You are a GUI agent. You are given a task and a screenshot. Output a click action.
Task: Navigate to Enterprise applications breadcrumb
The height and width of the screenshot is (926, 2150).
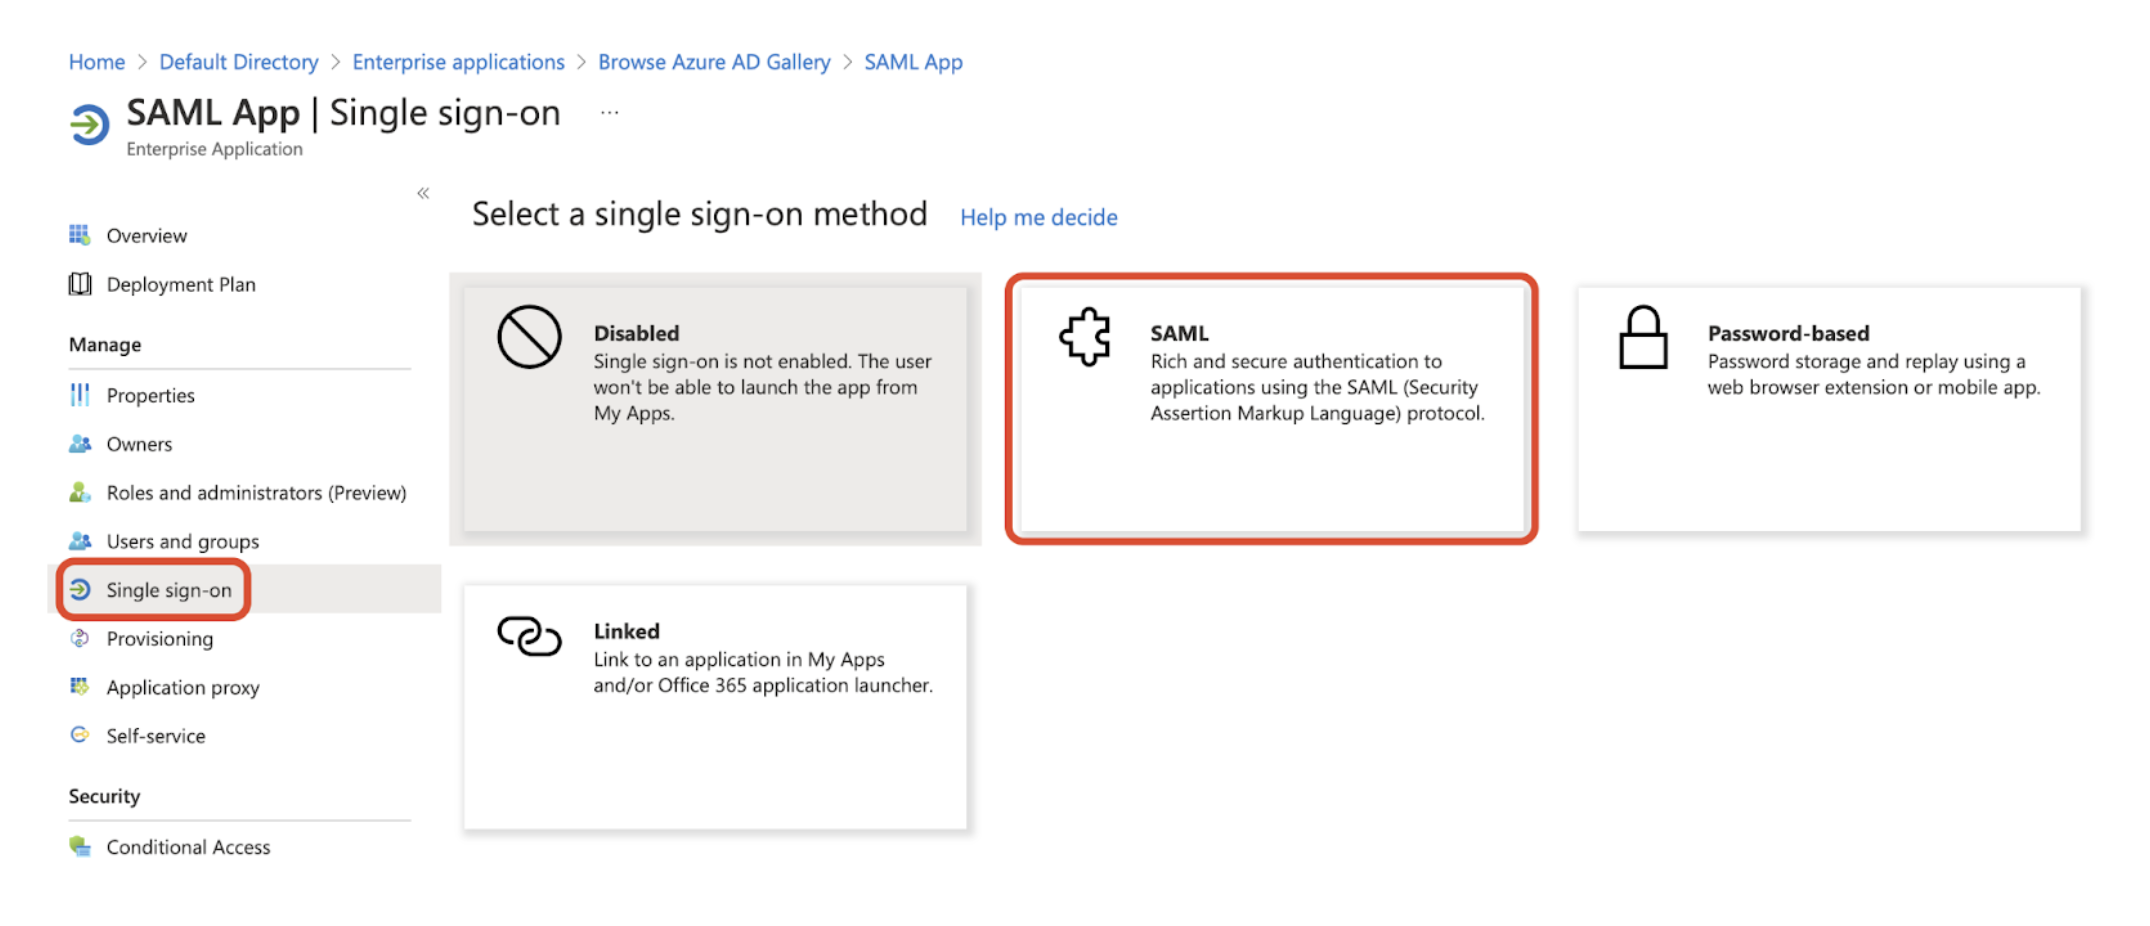point(458,62)
